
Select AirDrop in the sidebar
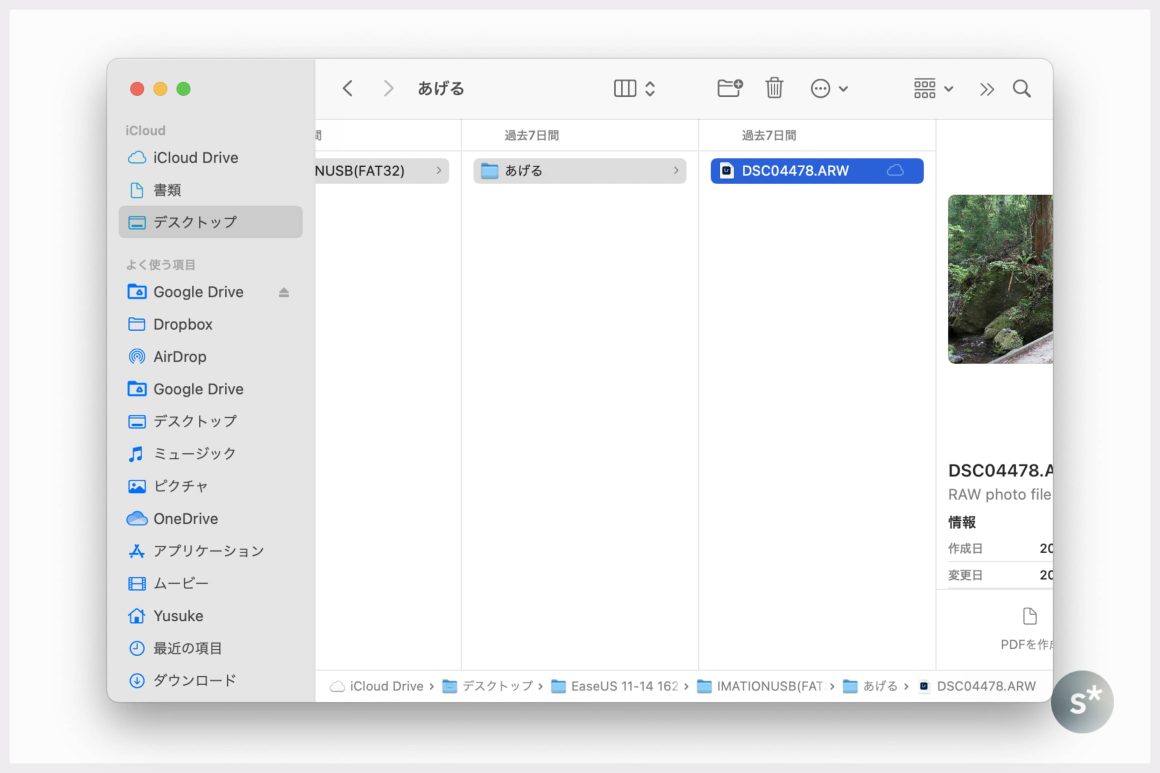pyautogui.click(x=179, y=357)
